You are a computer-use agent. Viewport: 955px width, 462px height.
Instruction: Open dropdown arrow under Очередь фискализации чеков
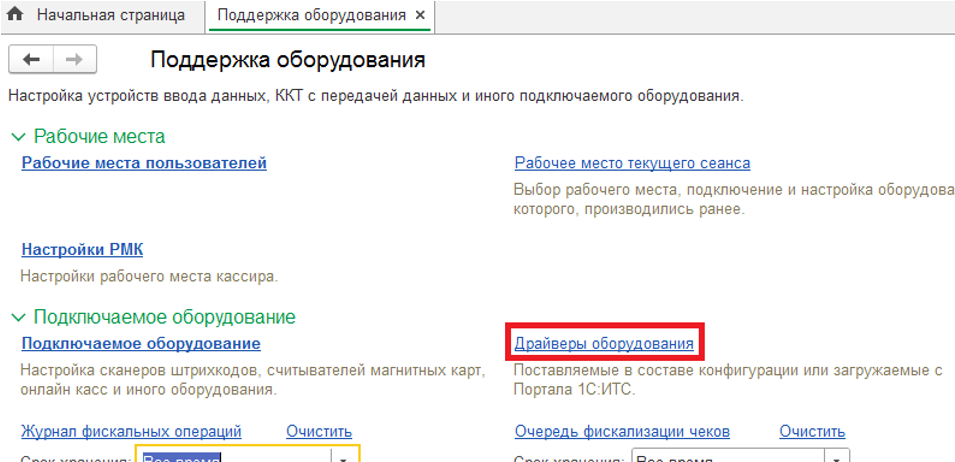(x=837, y=456)
